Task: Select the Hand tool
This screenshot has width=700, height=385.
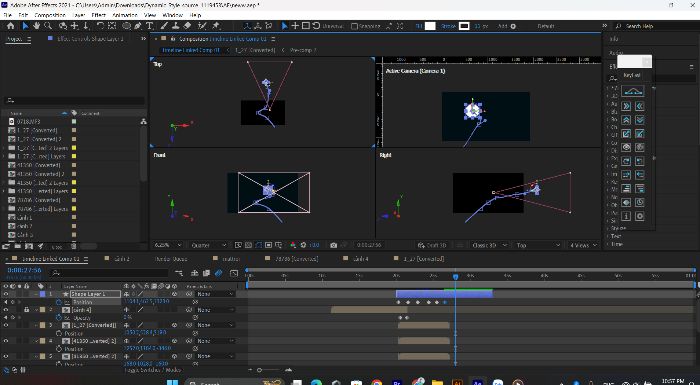Action: pyautogui.click(x=36, y=26)
